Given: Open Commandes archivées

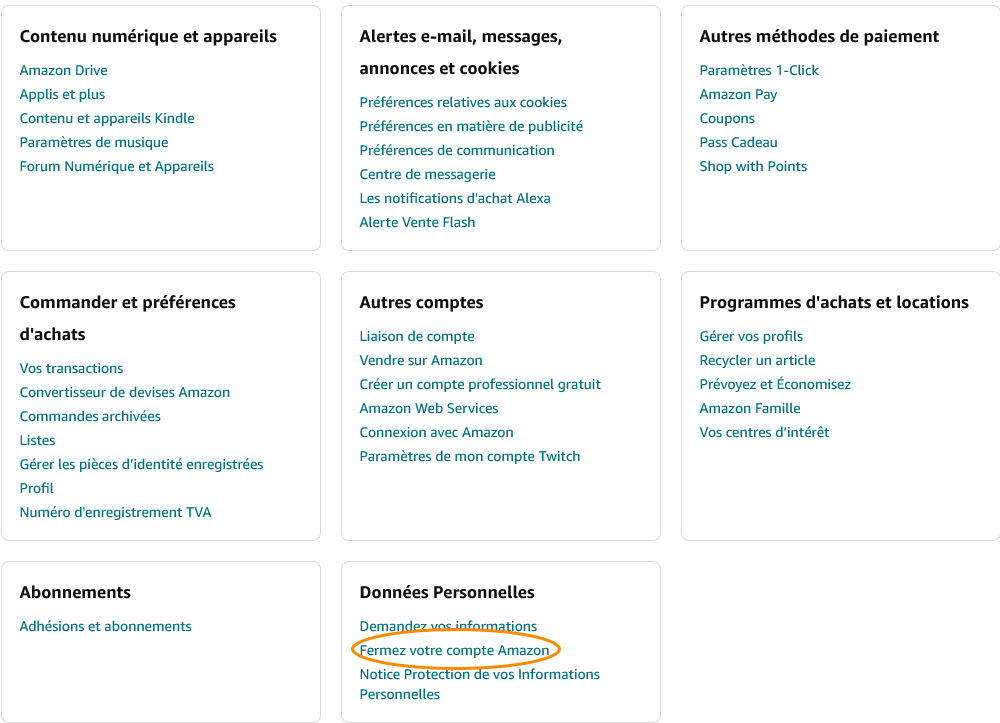Looking at the screenshot, I should (x=90, y=416).
